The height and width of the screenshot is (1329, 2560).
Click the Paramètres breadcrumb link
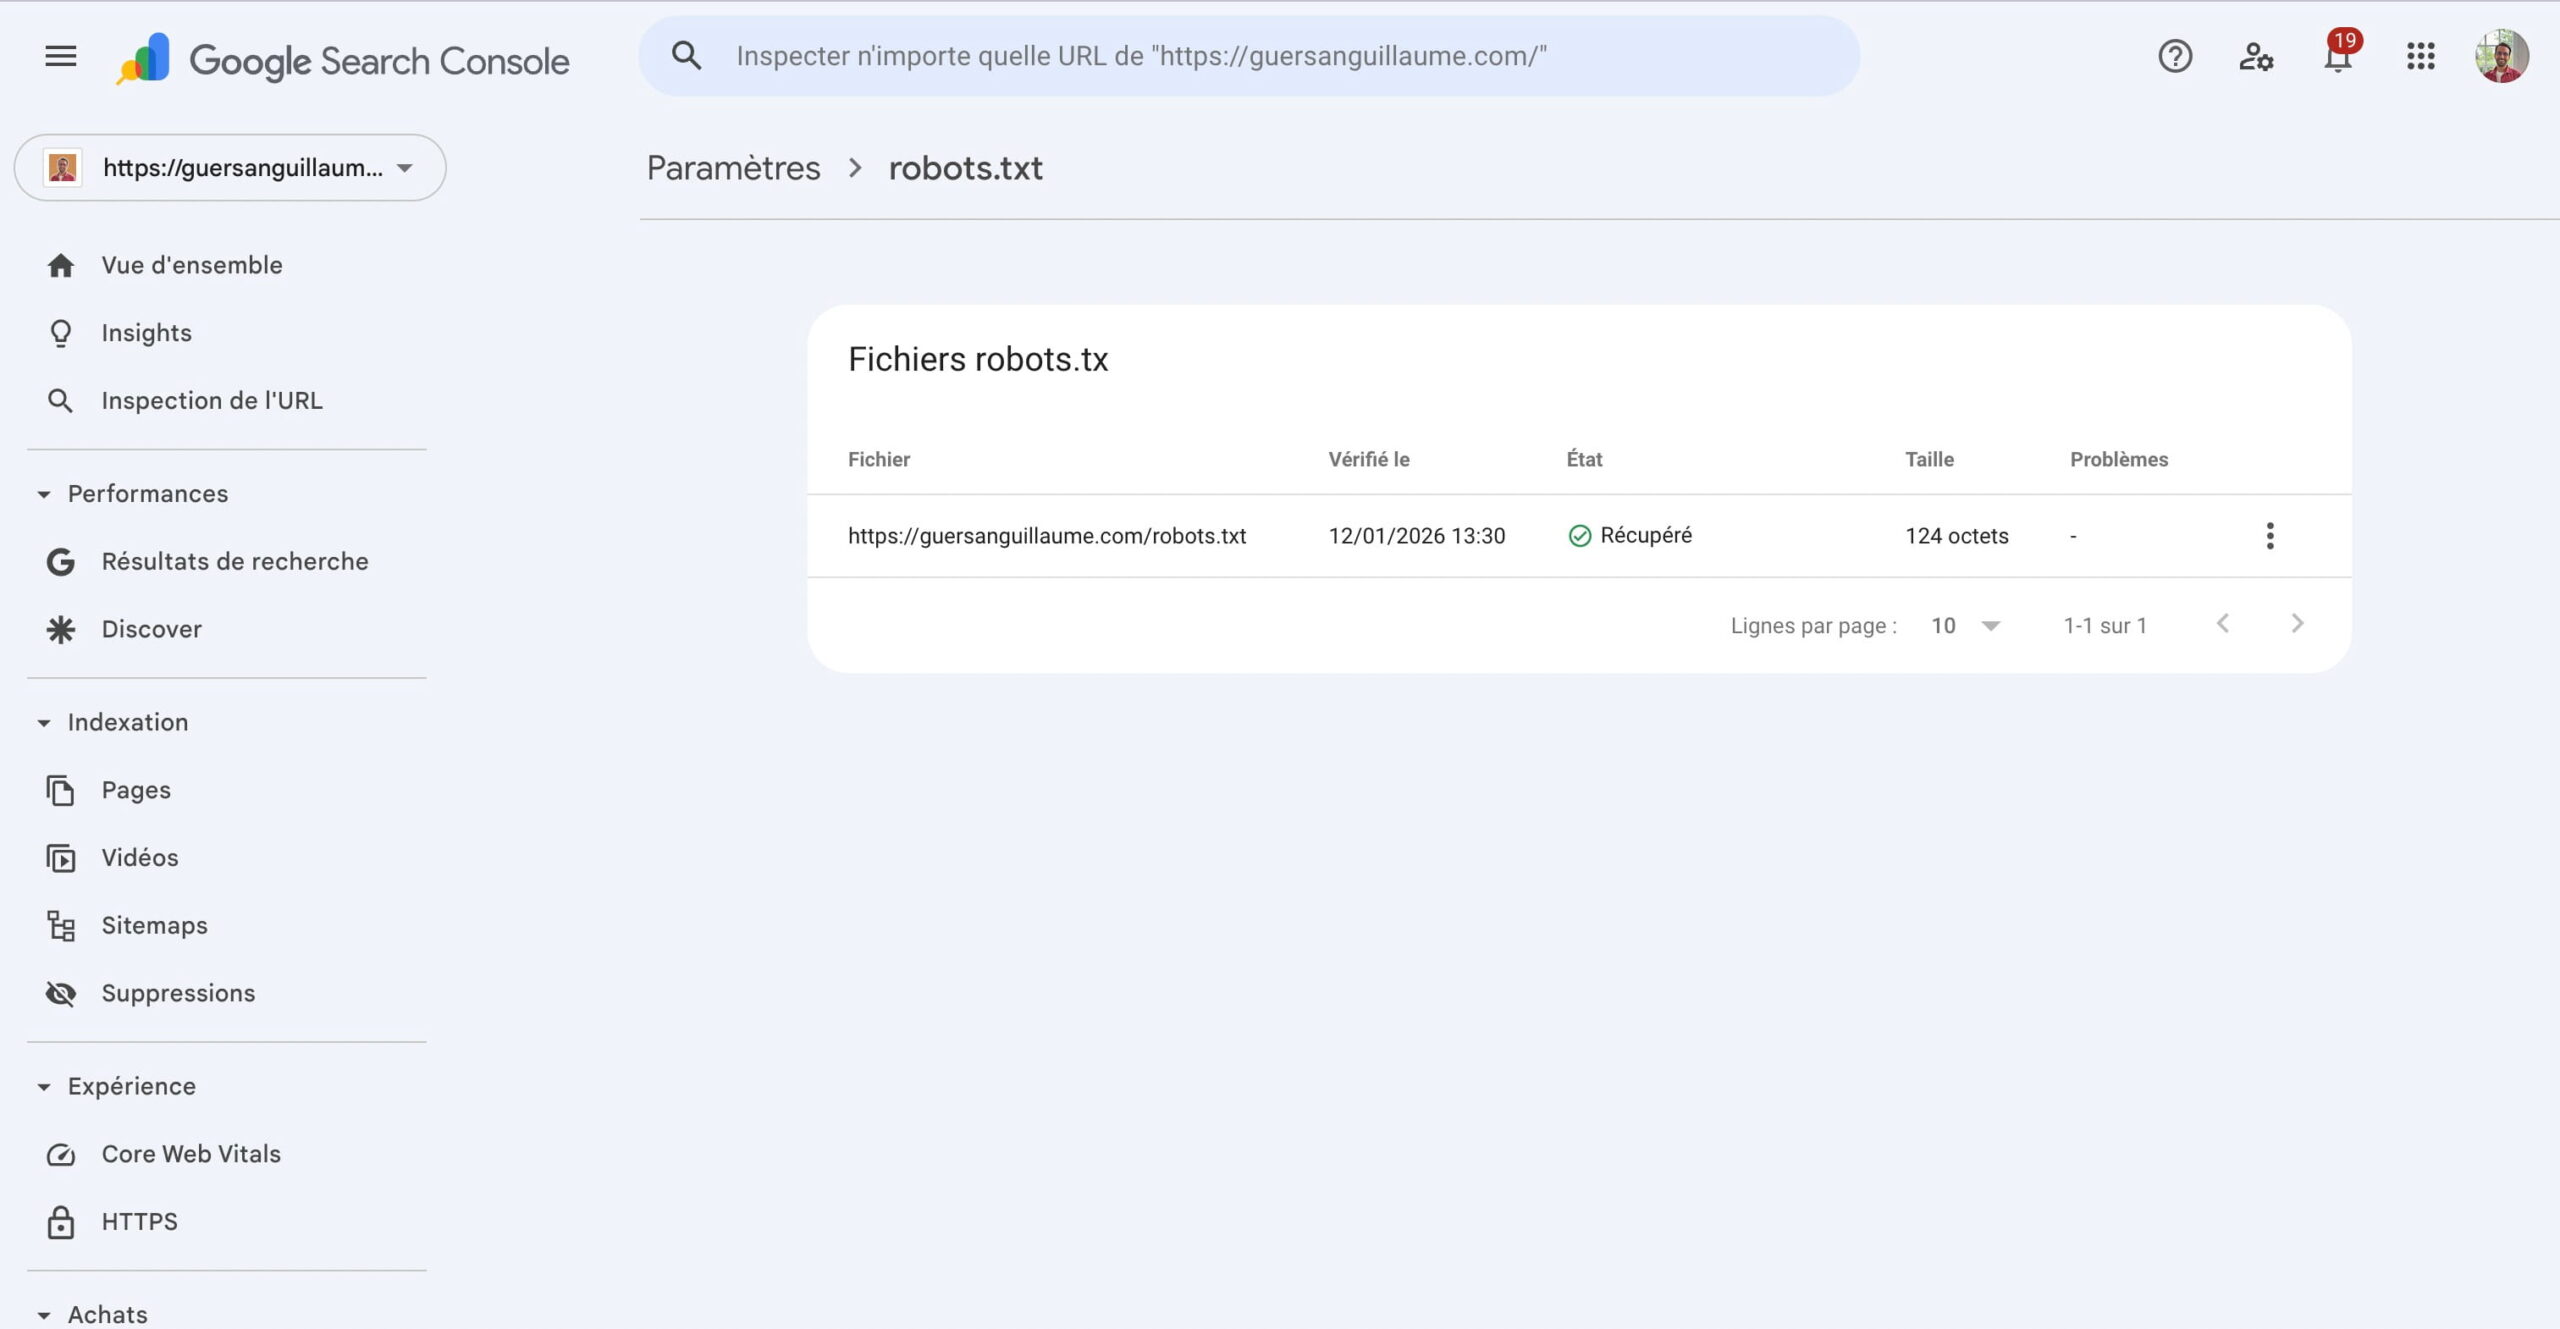click(733, 168)
